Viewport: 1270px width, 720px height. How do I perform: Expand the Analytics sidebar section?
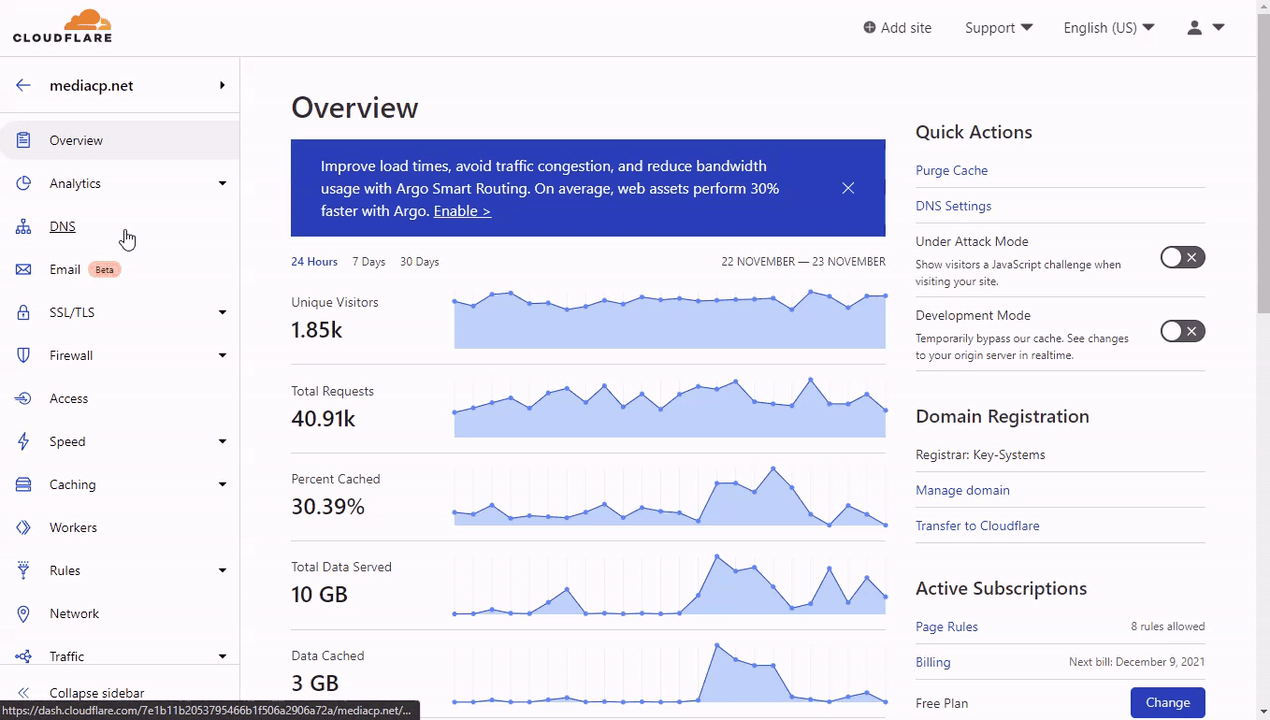[120, 184]
